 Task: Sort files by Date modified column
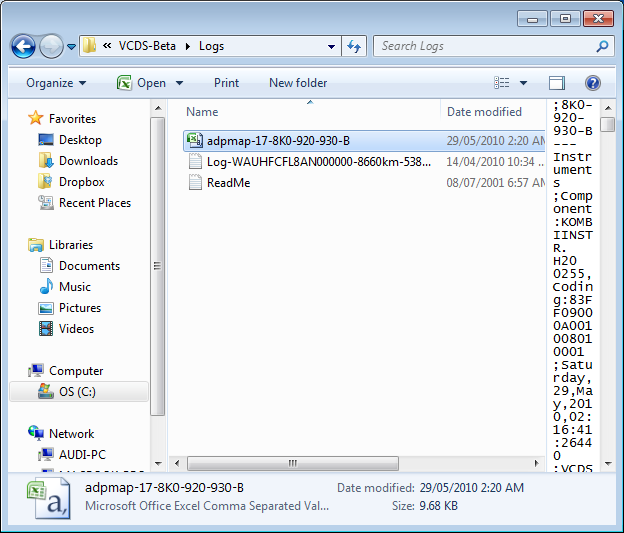point(490,112)
